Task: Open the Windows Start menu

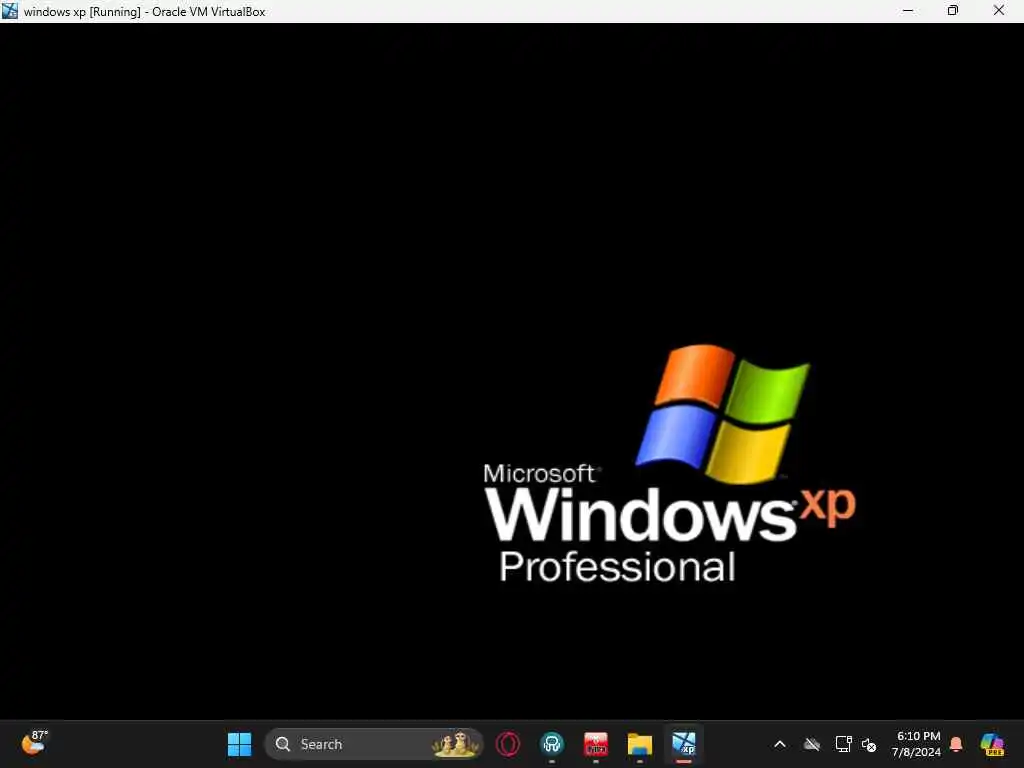Action: point(239,744)
